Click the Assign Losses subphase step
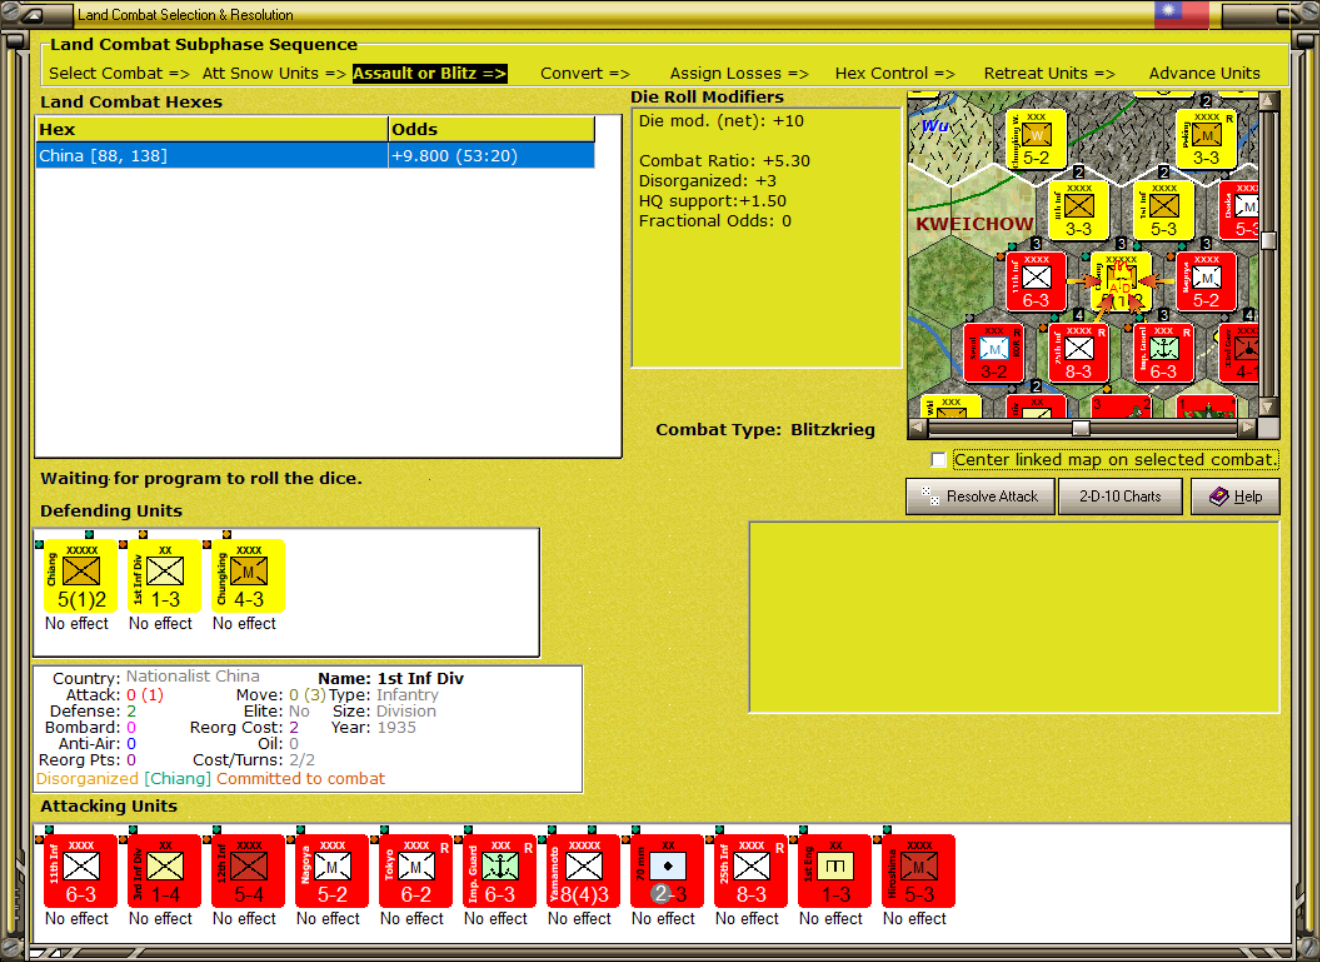The width and height of the screenshot is (1320, 962). 739,73
